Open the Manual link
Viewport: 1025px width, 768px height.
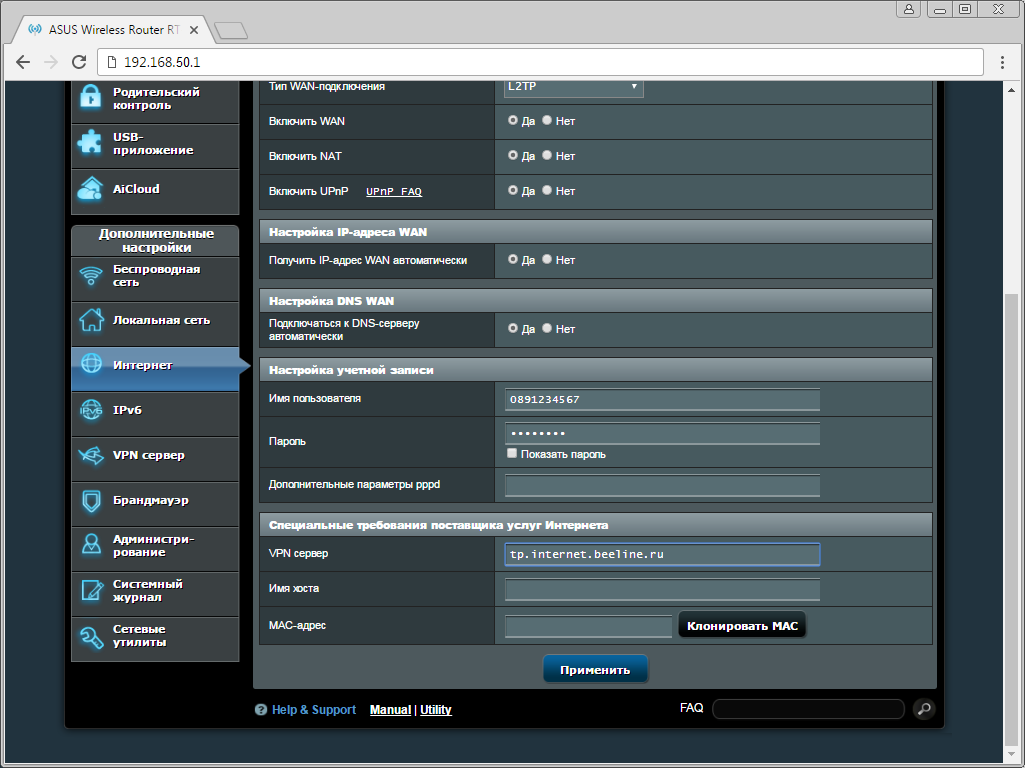[x=390, y=710]
